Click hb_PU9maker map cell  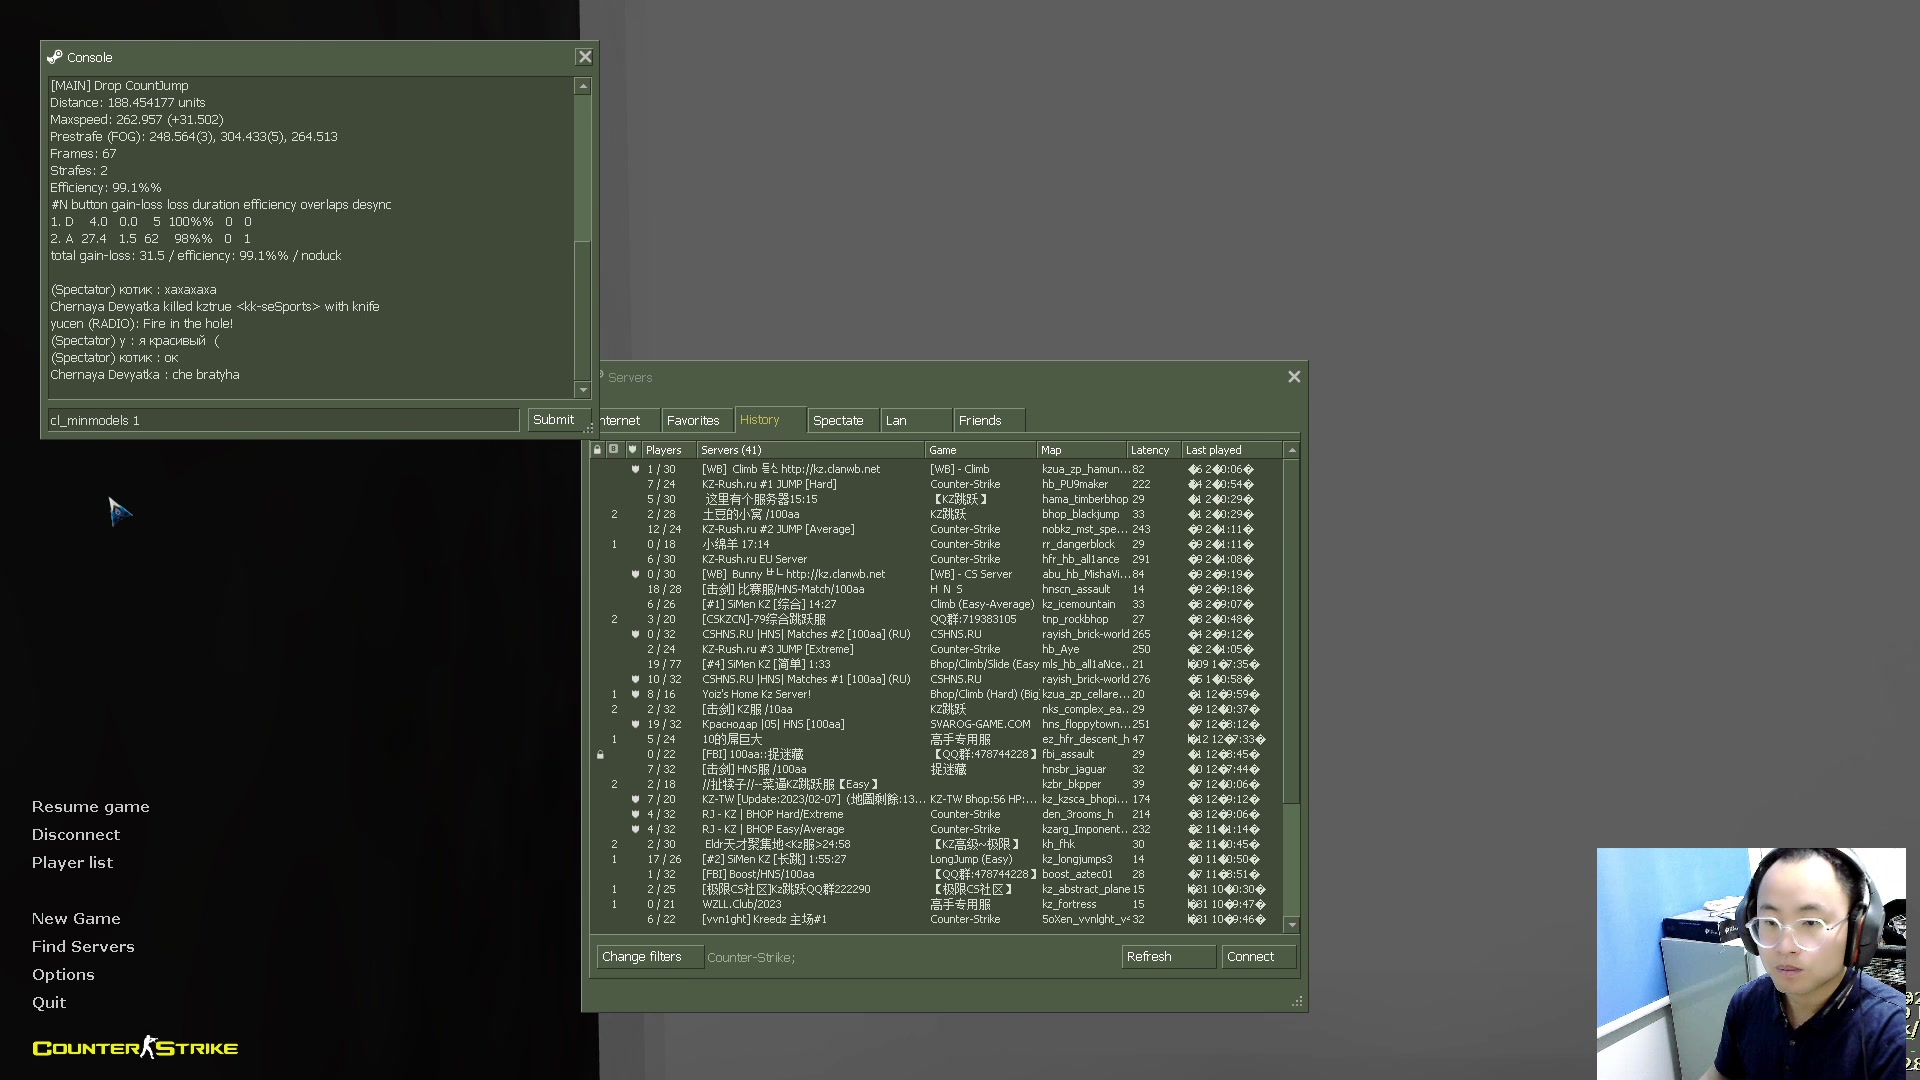[1075, 484]
